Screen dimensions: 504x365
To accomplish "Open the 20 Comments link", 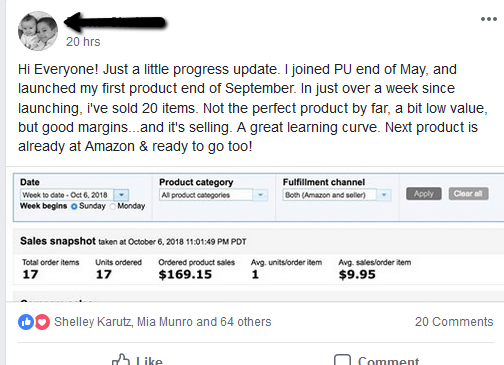I will pyautogui.click(x=454, y=322).
